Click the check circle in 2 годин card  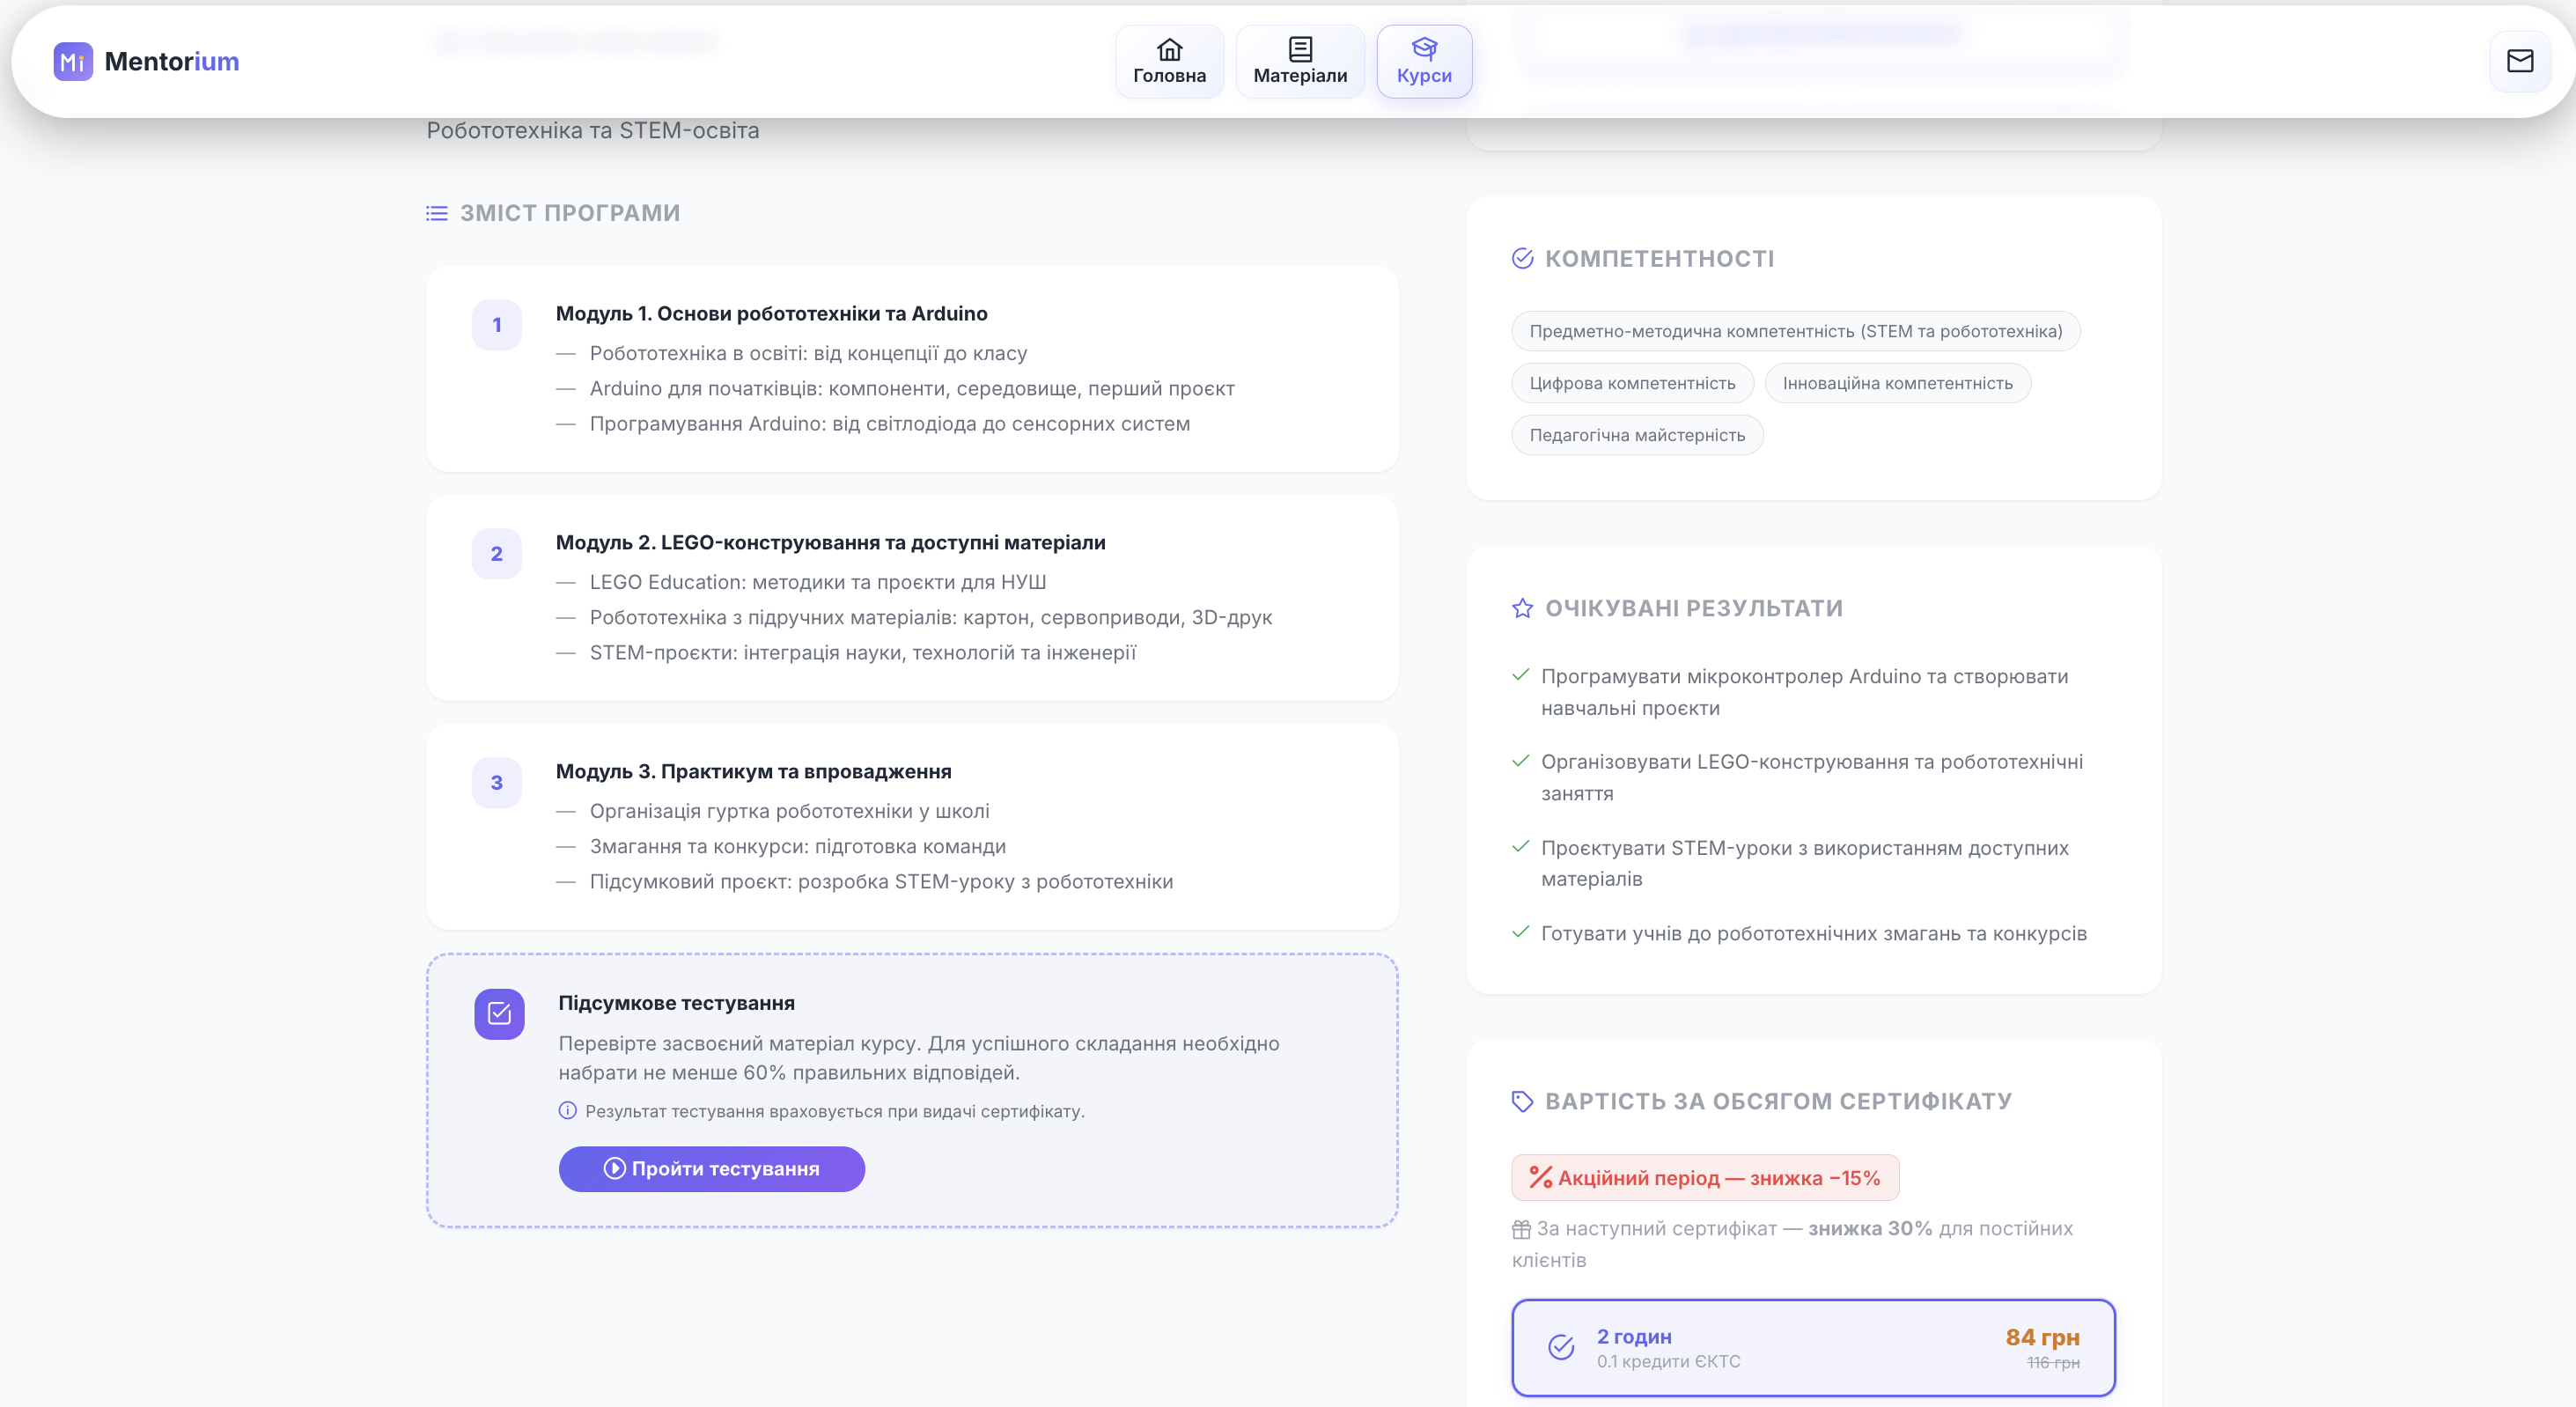pyautogui.click(x=1561, y=1347)
